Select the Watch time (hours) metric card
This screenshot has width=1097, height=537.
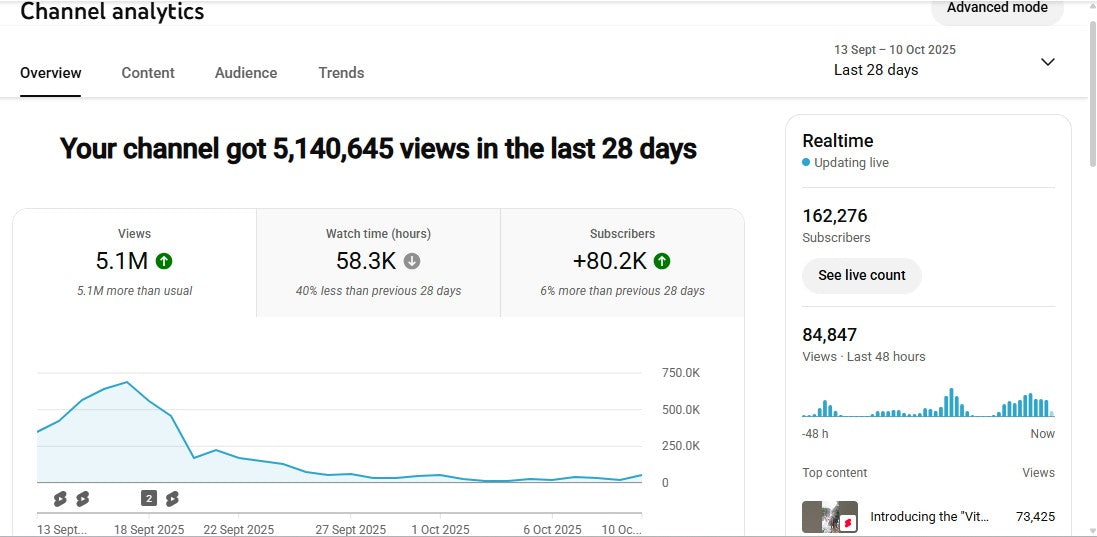(x=378, y=263)
